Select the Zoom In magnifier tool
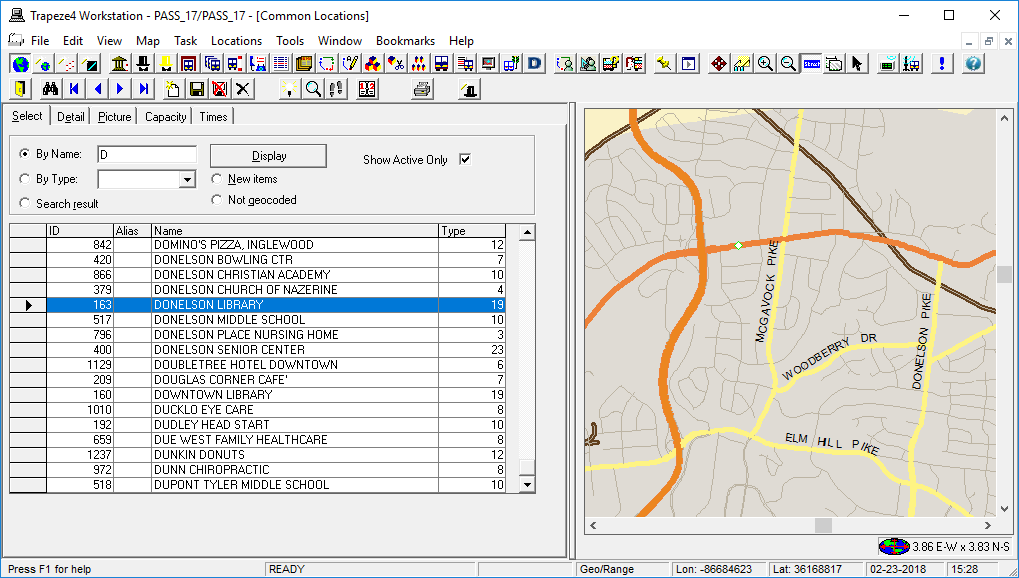Image resolution: width=1019 pixels, height=578 pixels. coord(765,62)
